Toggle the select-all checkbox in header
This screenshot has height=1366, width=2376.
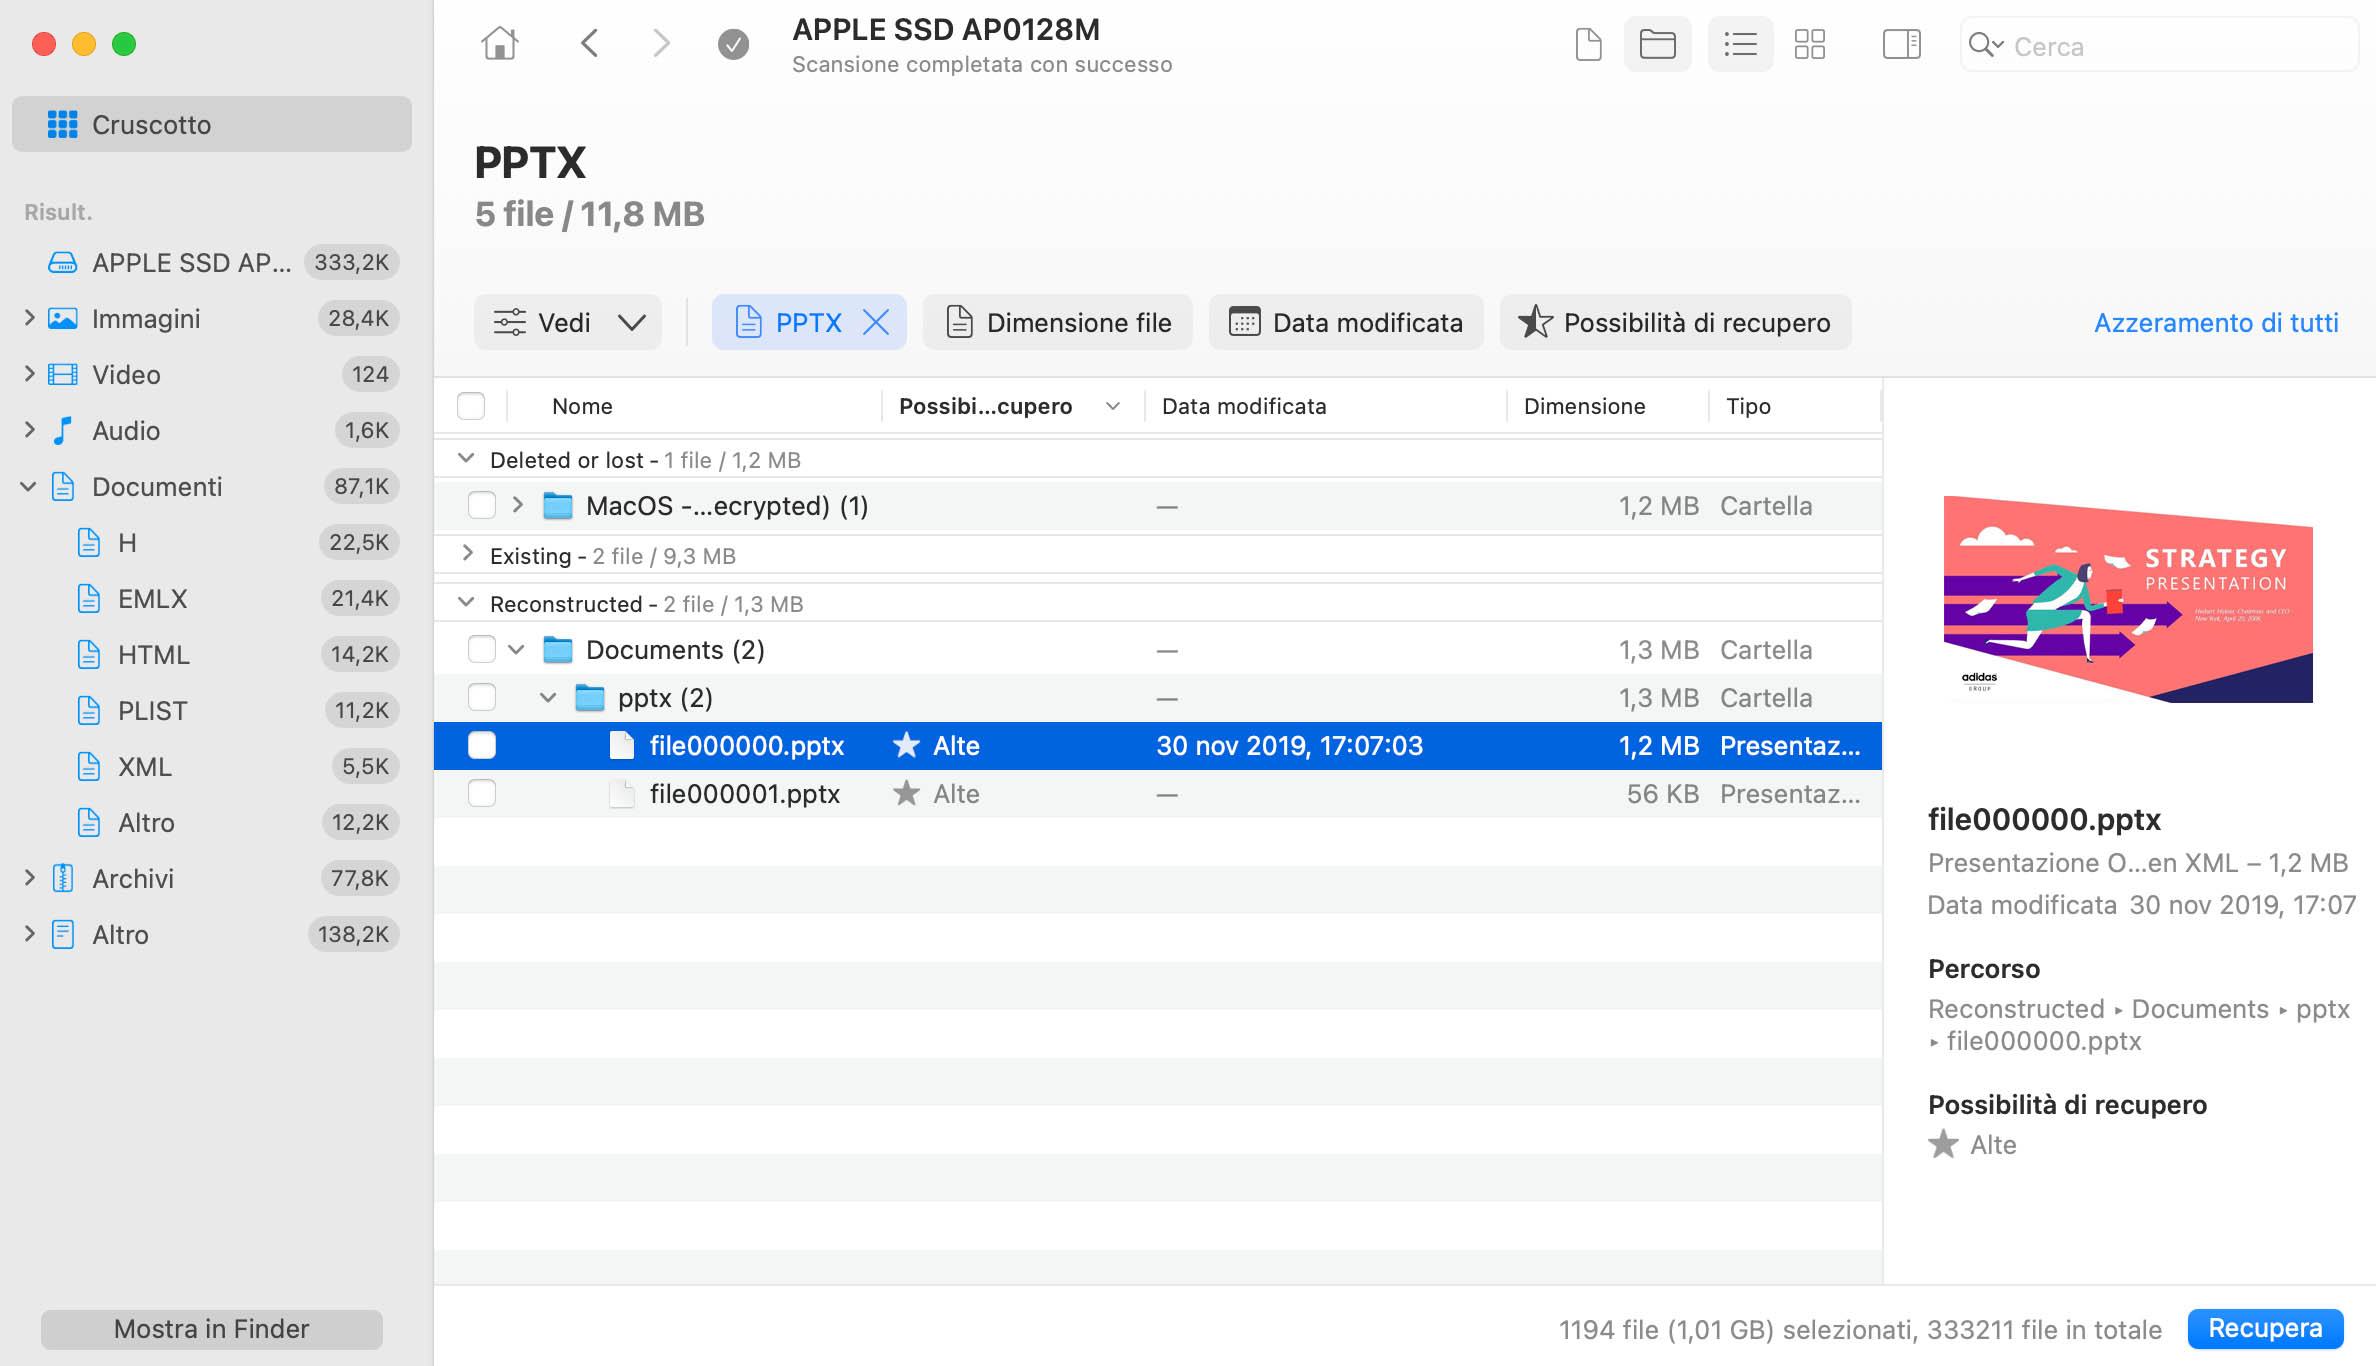click(471, 406)
